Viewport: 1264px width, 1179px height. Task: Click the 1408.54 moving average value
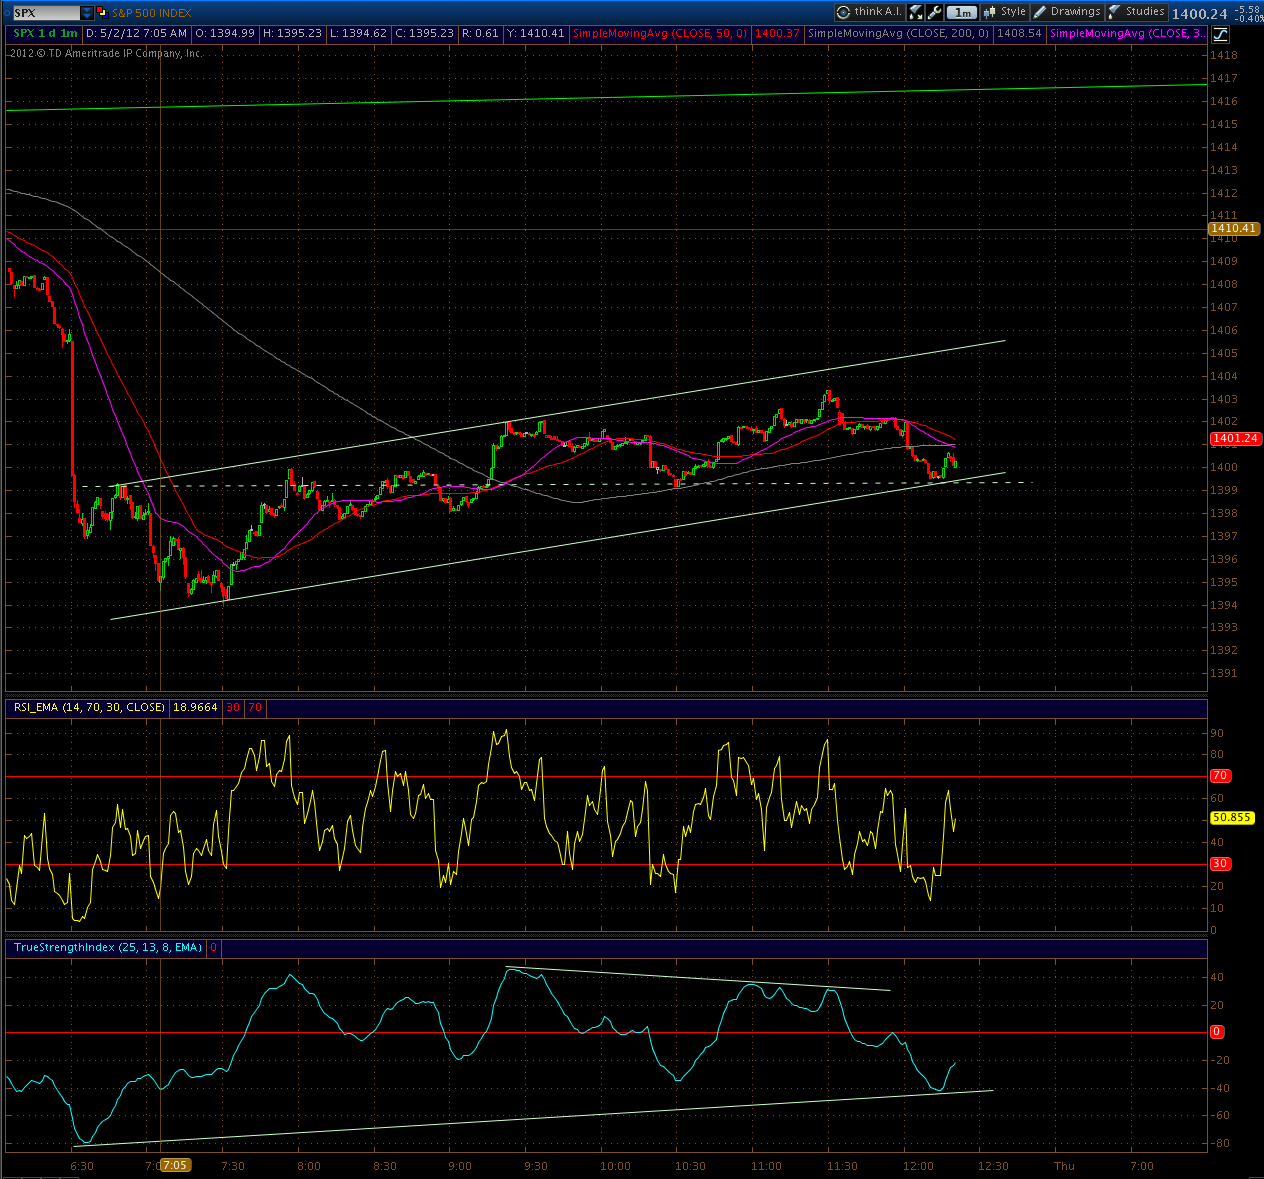[x=1019, y=33]
